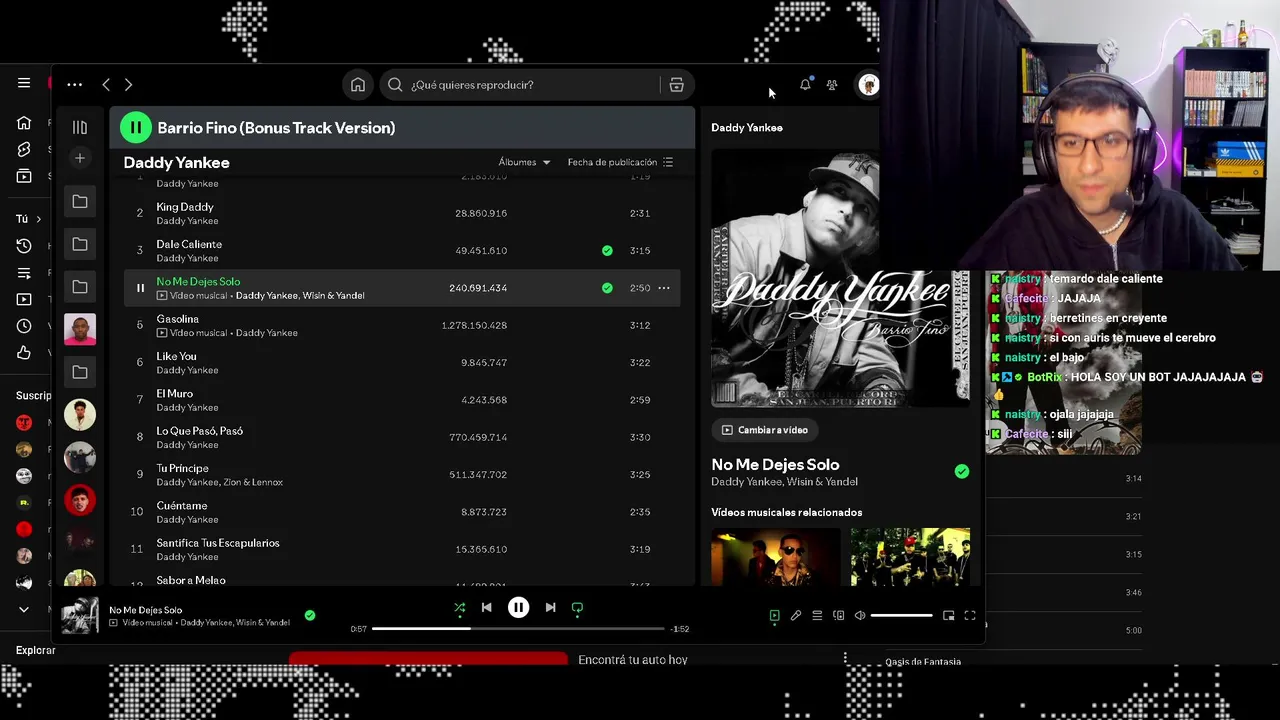Select the King Daddy track row
The width and height of the screenshot is (1280, 720).
(x=402, y=213)
